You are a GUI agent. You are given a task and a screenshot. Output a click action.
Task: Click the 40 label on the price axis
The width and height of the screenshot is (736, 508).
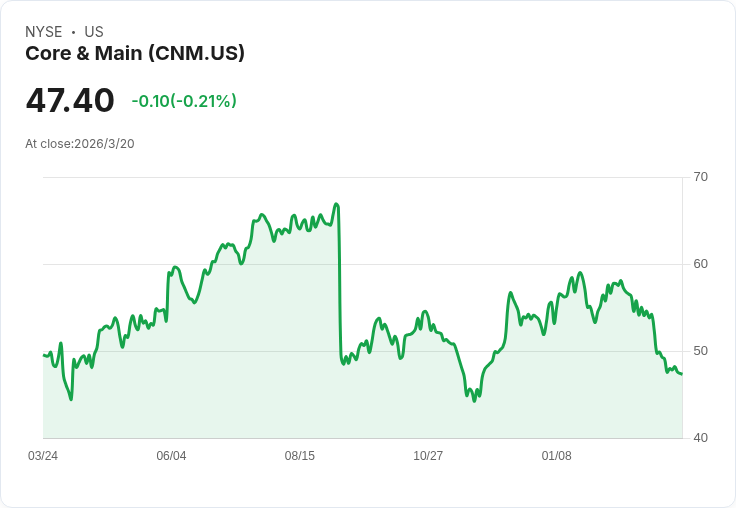700,438
